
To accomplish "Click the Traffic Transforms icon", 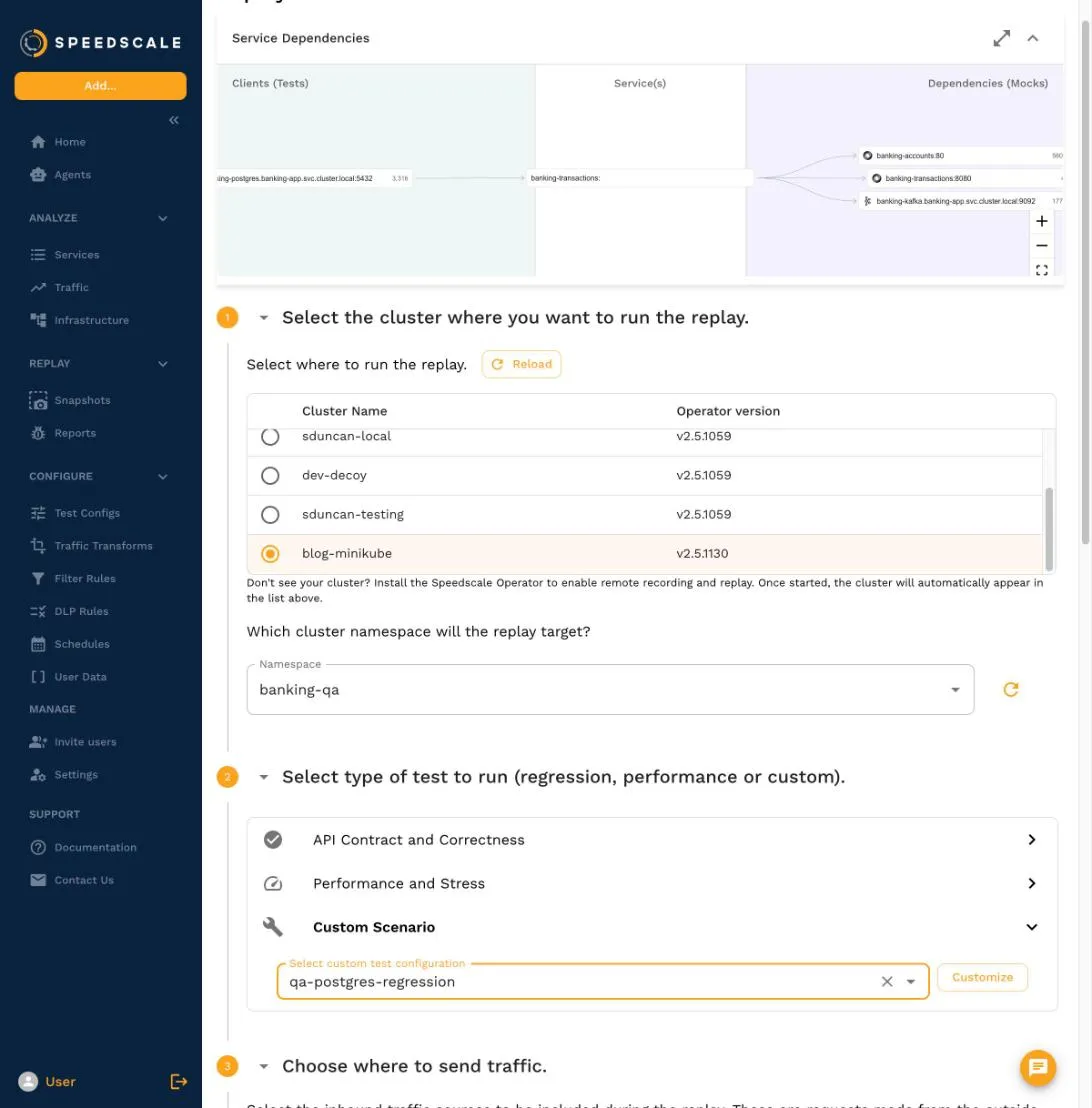I will point(38,546).
